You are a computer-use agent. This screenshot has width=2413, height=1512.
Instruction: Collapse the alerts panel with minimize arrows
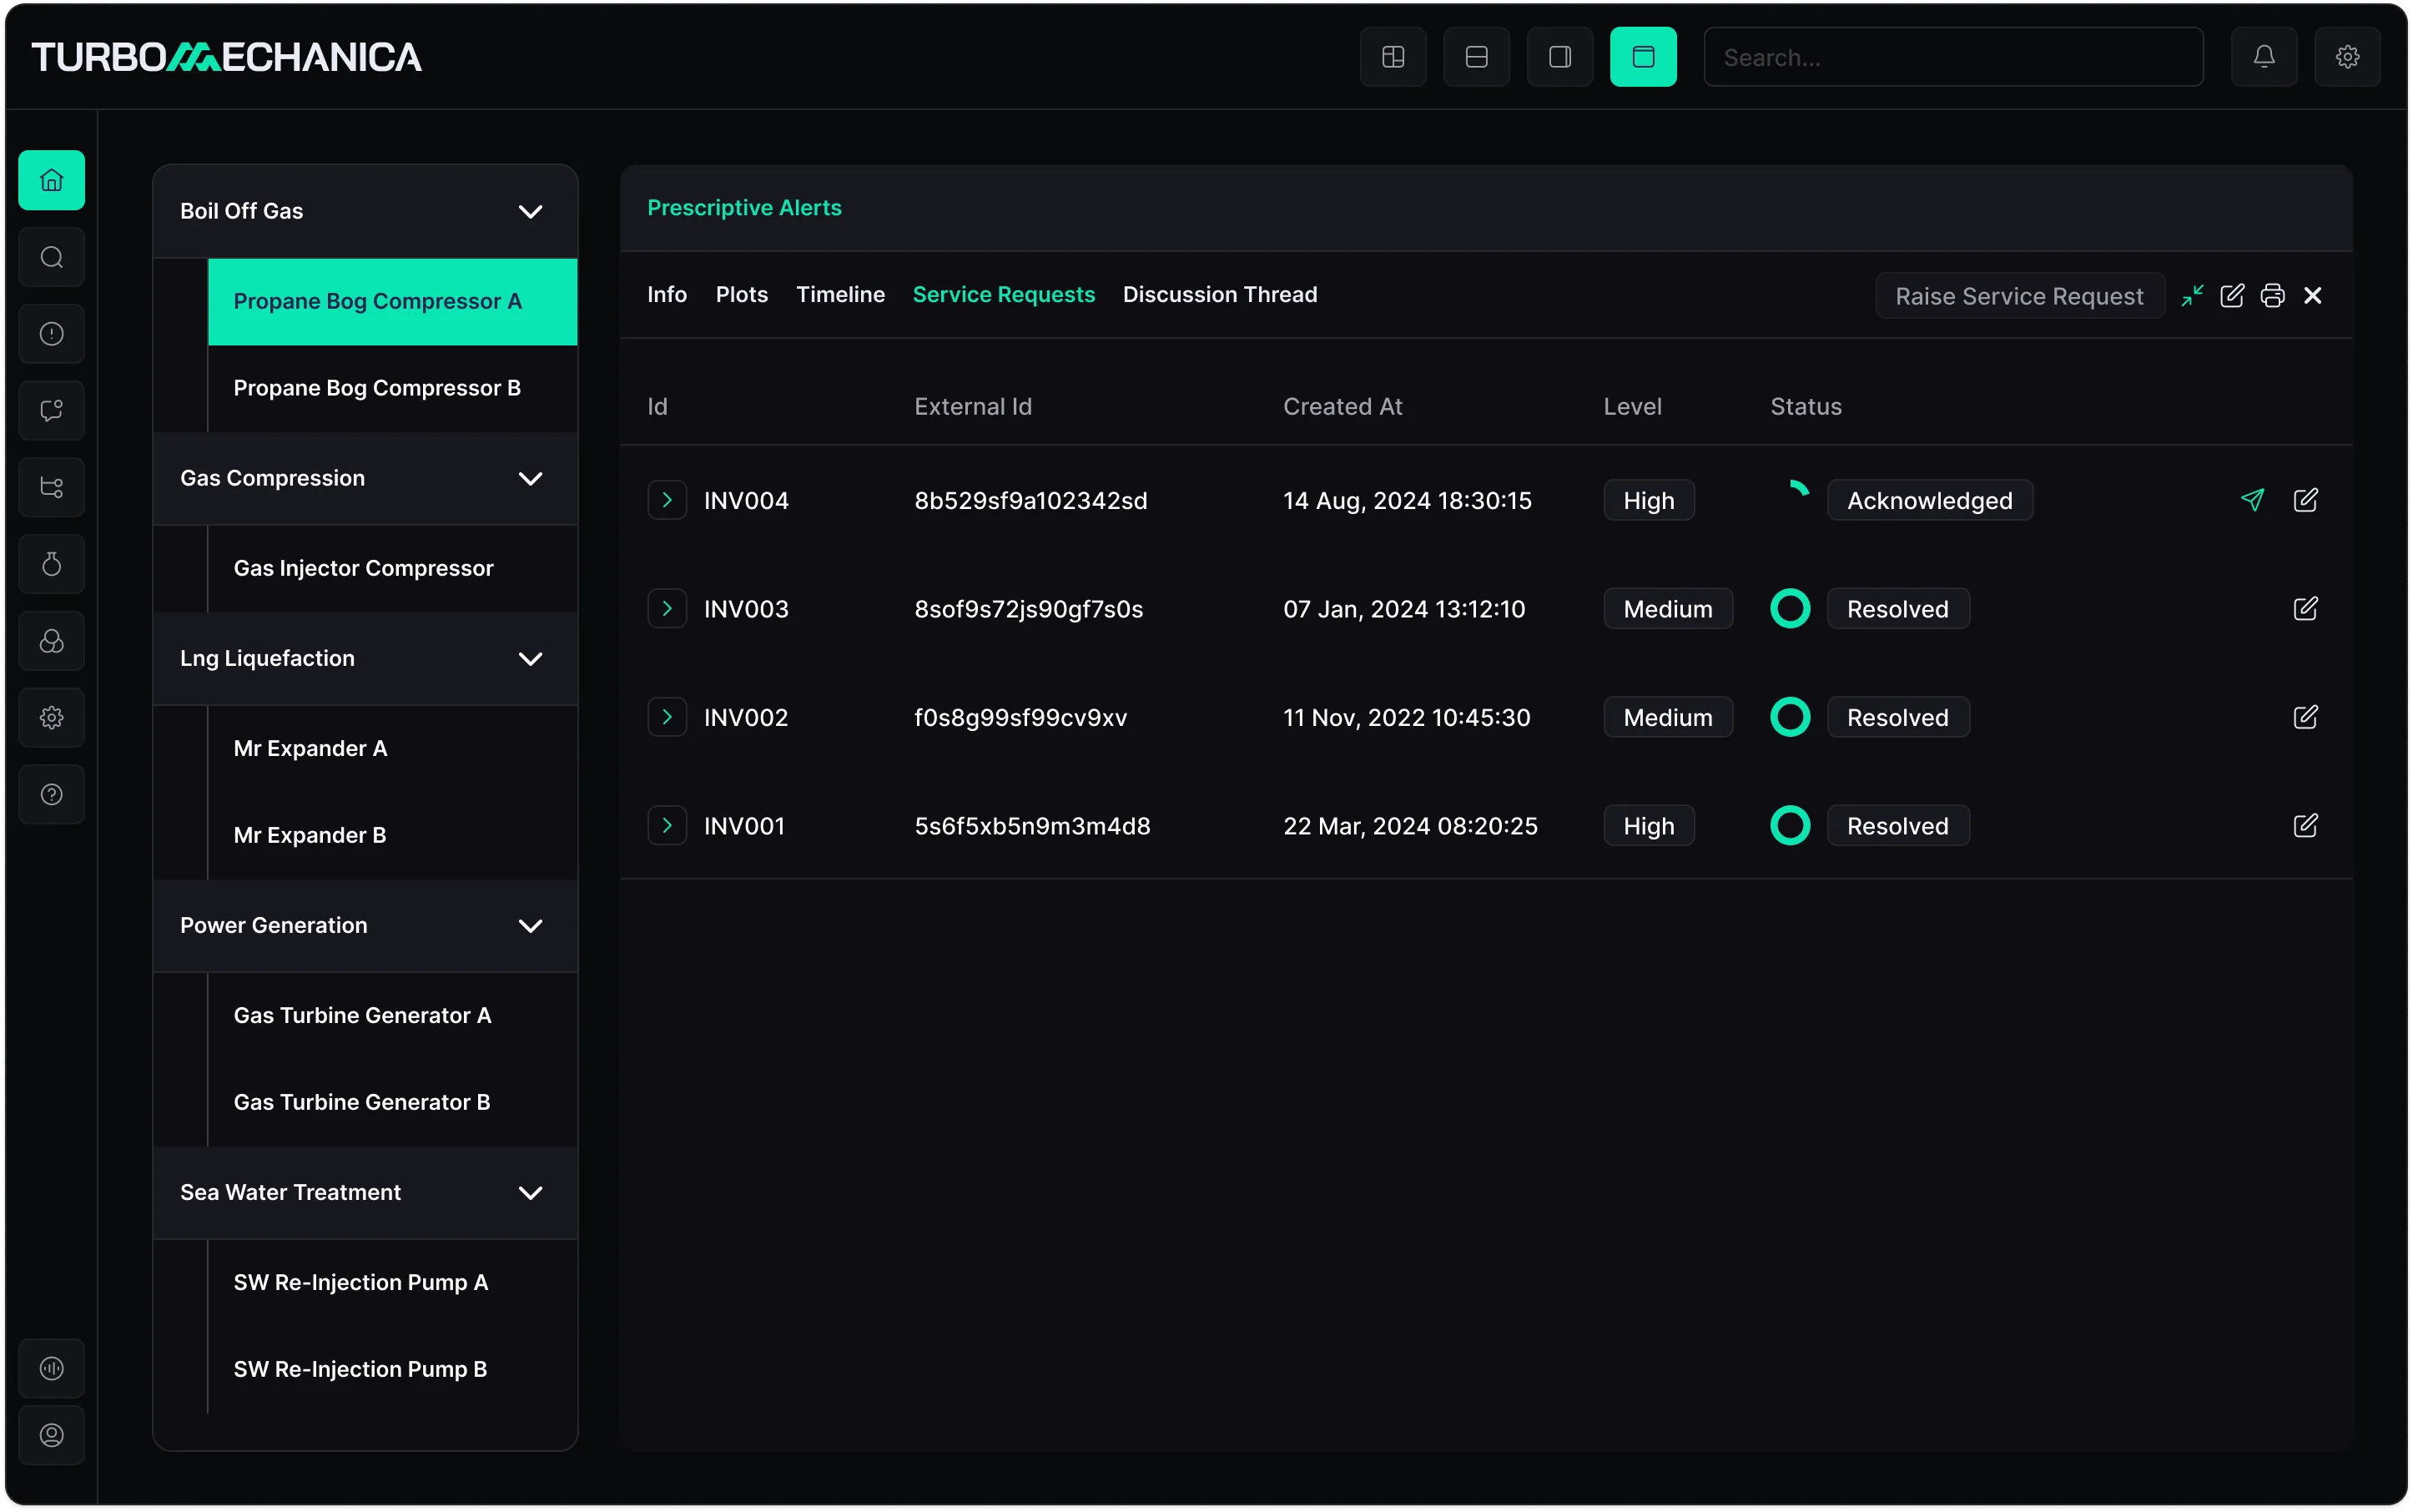tap(2192, 296)
